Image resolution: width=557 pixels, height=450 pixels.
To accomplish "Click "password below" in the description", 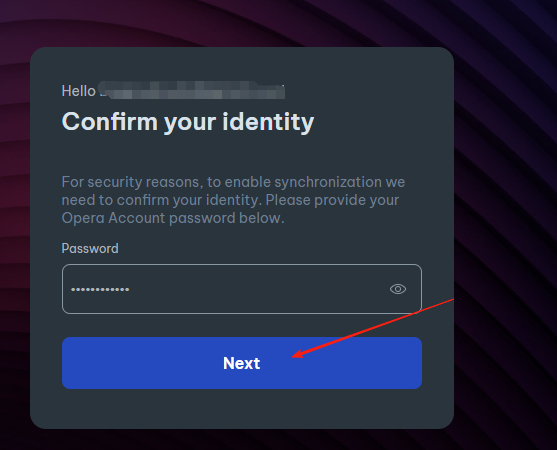I will [x=227, y=218].
